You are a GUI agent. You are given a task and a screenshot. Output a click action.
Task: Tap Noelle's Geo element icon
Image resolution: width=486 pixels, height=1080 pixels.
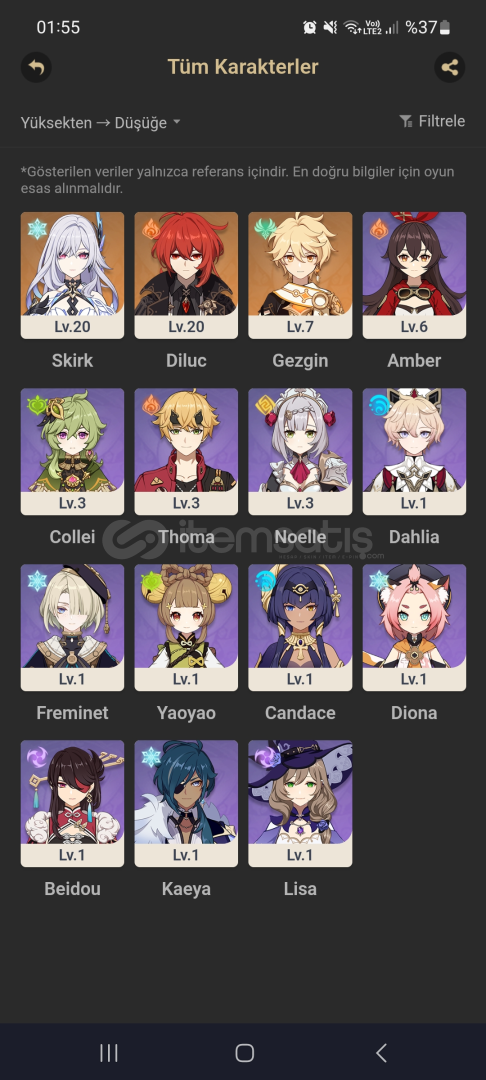tap(265, 405)
